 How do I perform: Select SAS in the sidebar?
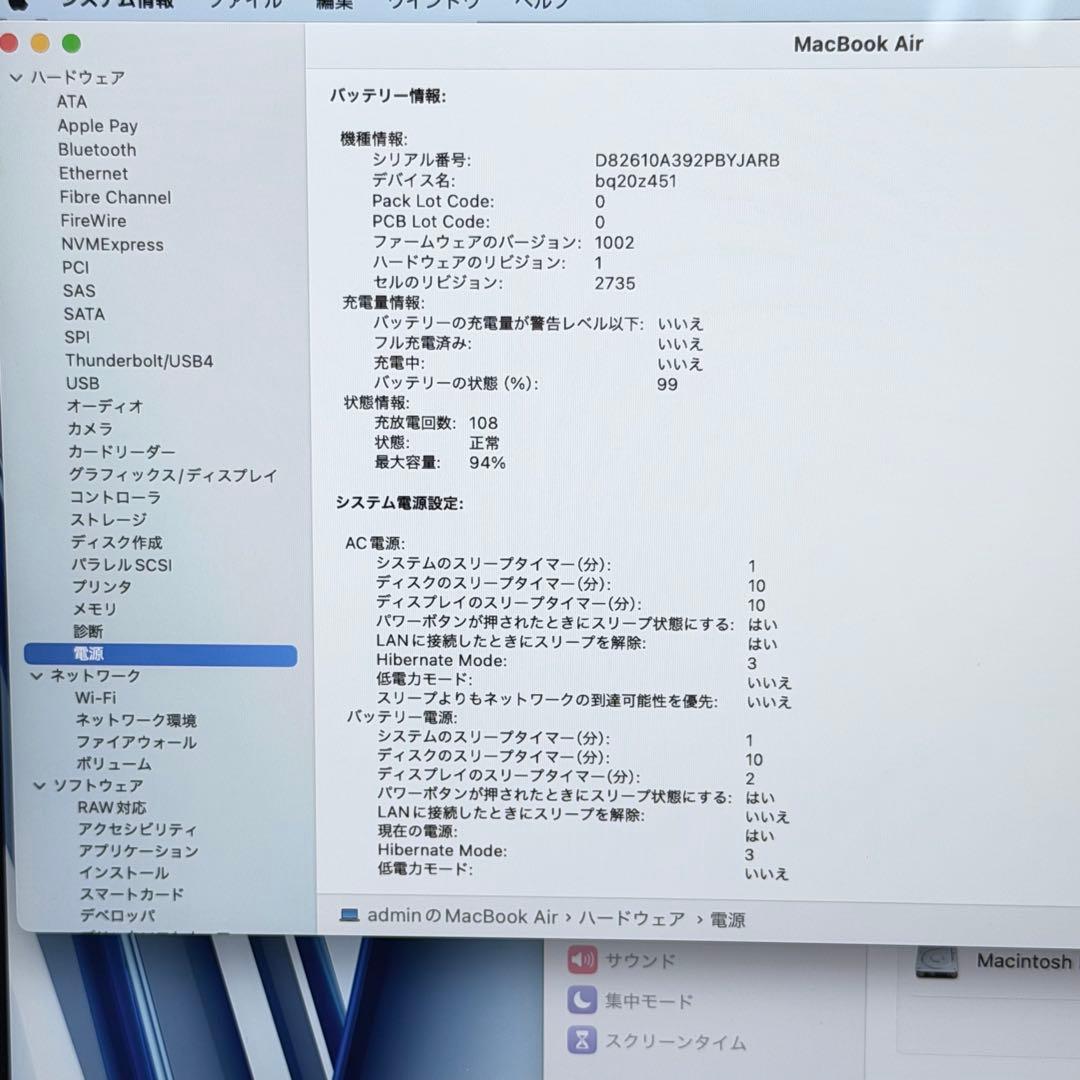(x=79, y=291)
